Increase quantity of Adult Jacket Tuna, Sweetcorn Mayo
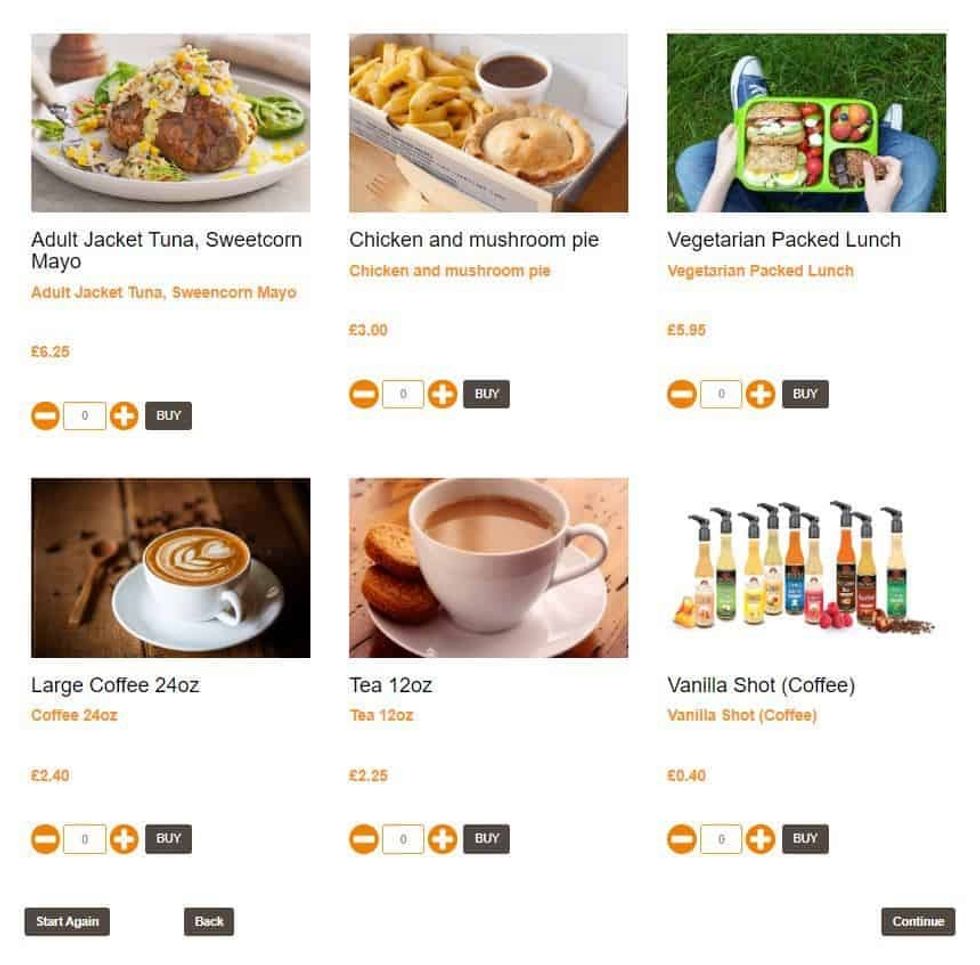This screenshot has height=965, width=980. point(124,416)
